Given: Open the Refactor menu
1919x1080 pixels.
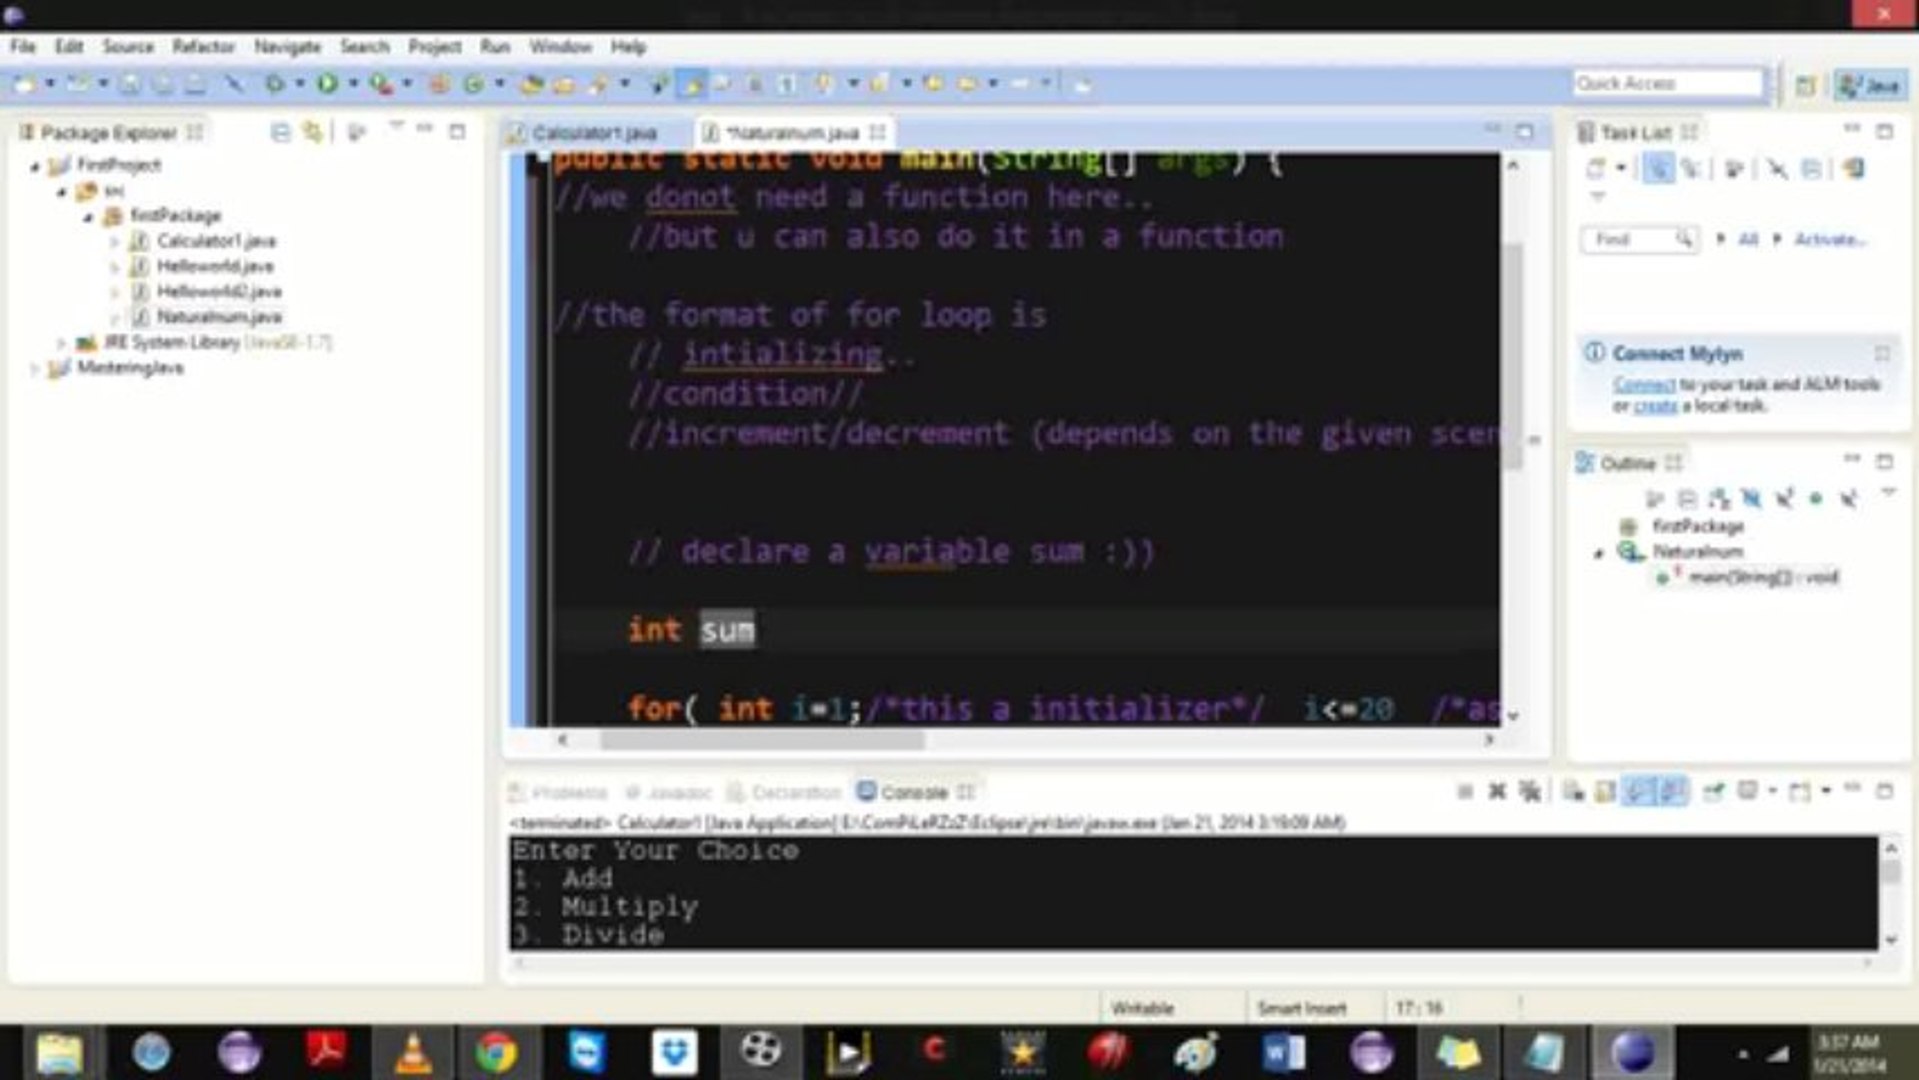Looking at the screenshot, I should pos(204,46).
